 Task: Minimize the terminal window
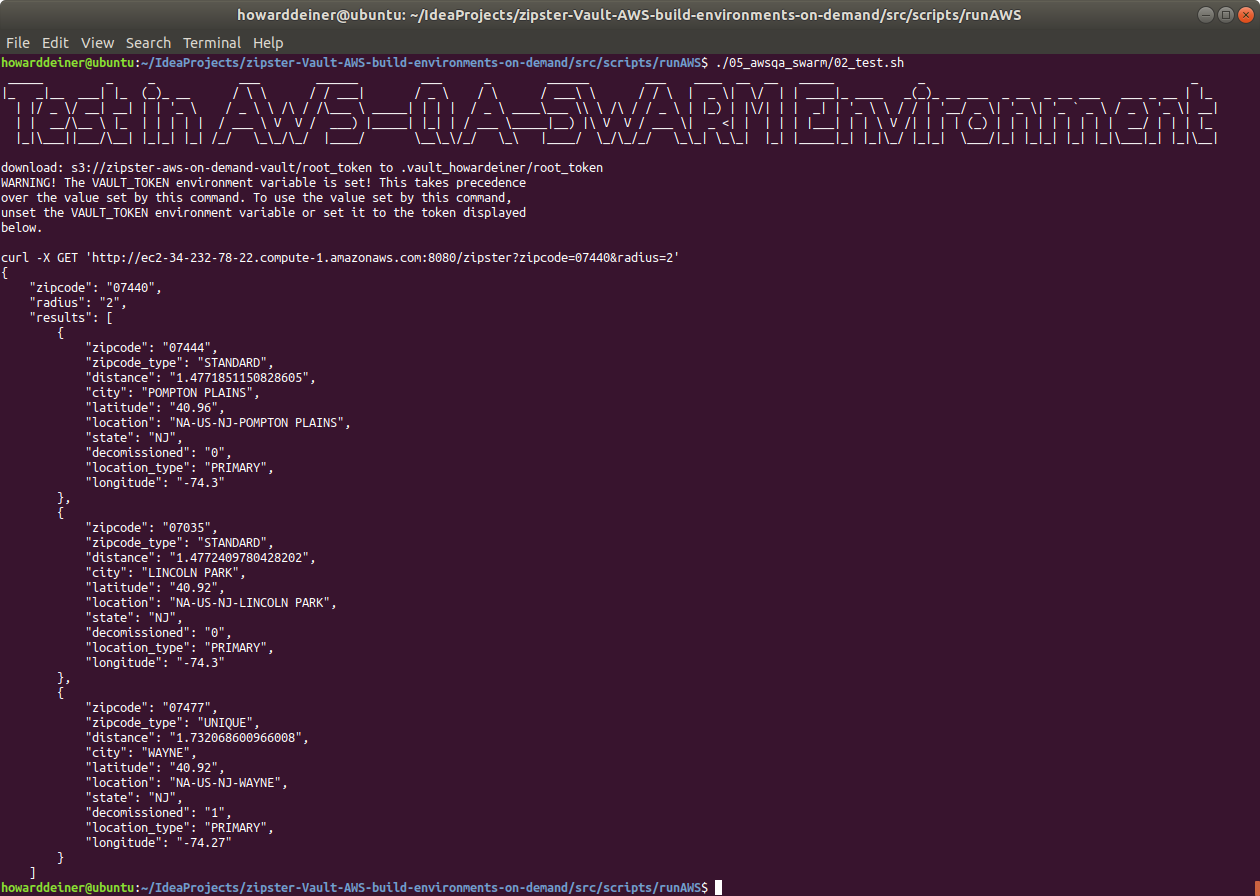coord(1207,14)
